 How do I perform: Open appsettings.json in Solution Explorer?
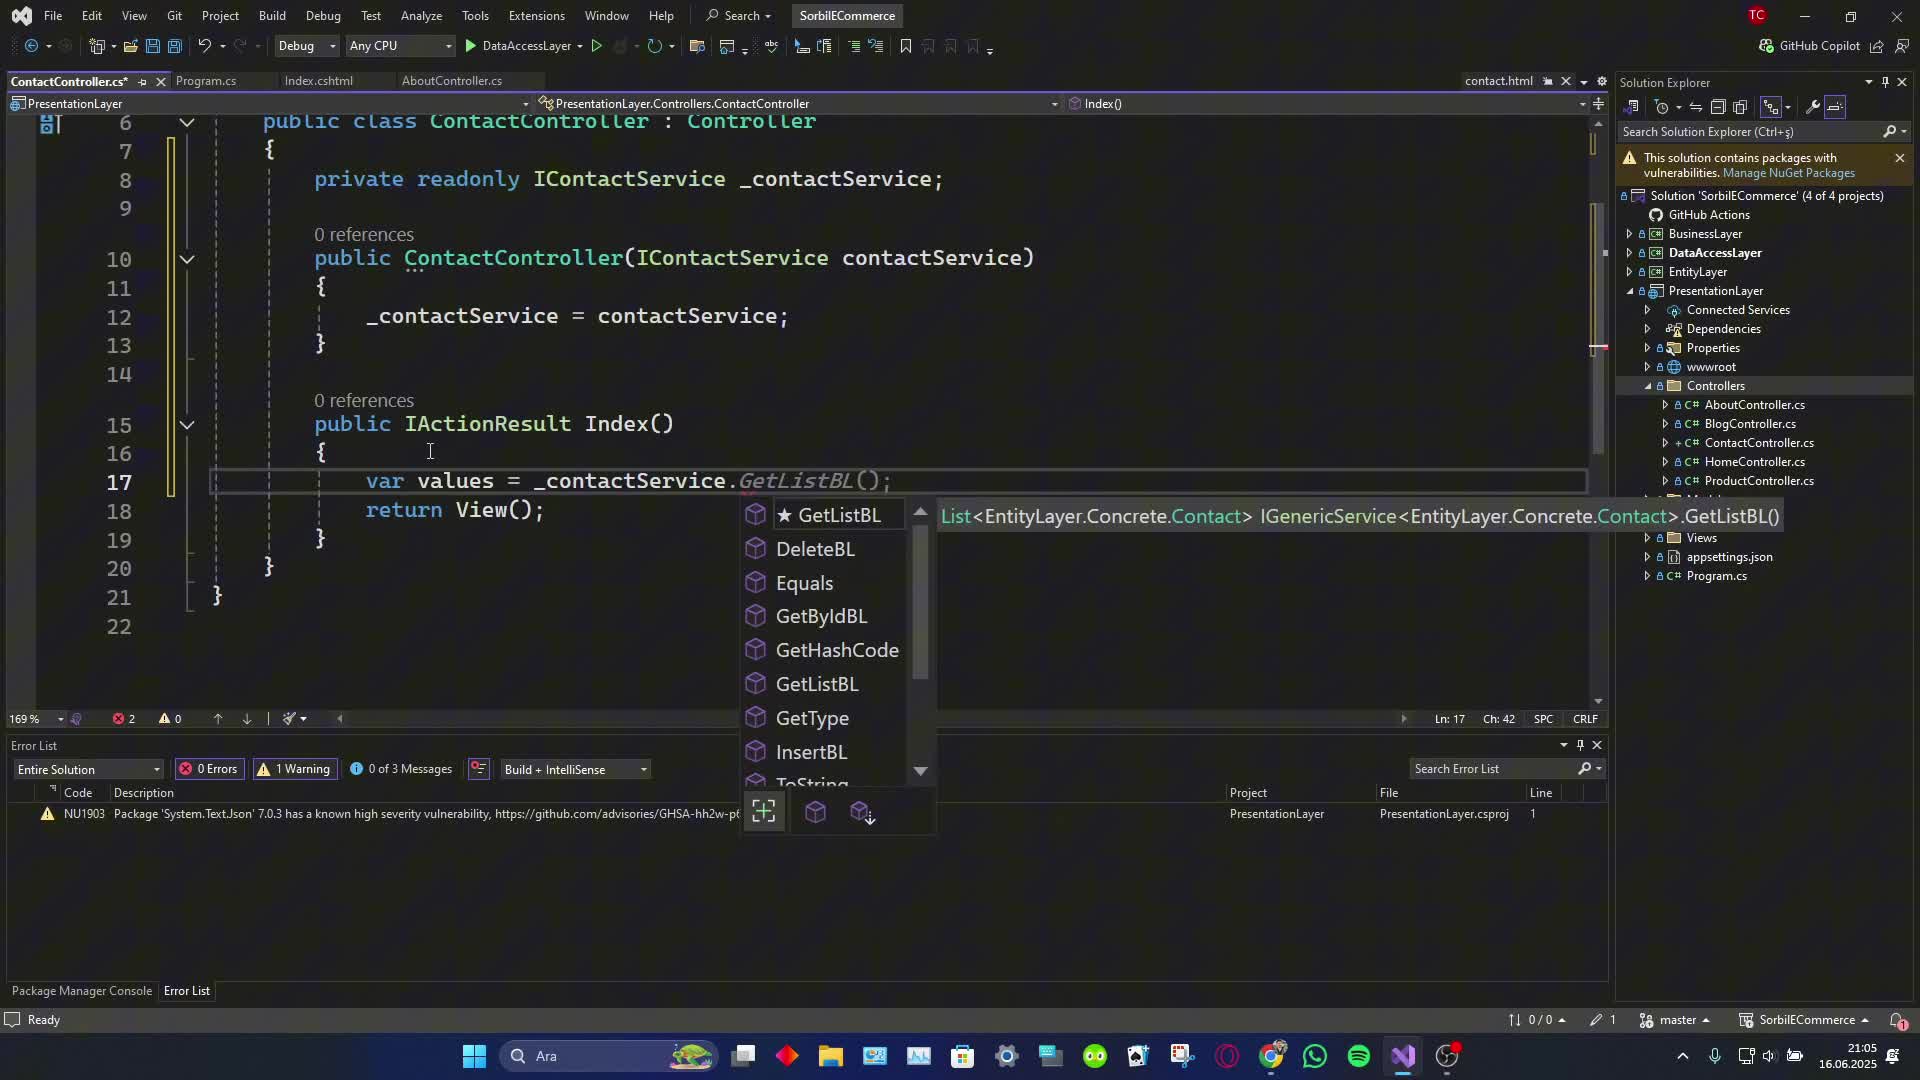[x=1728, y=557]
